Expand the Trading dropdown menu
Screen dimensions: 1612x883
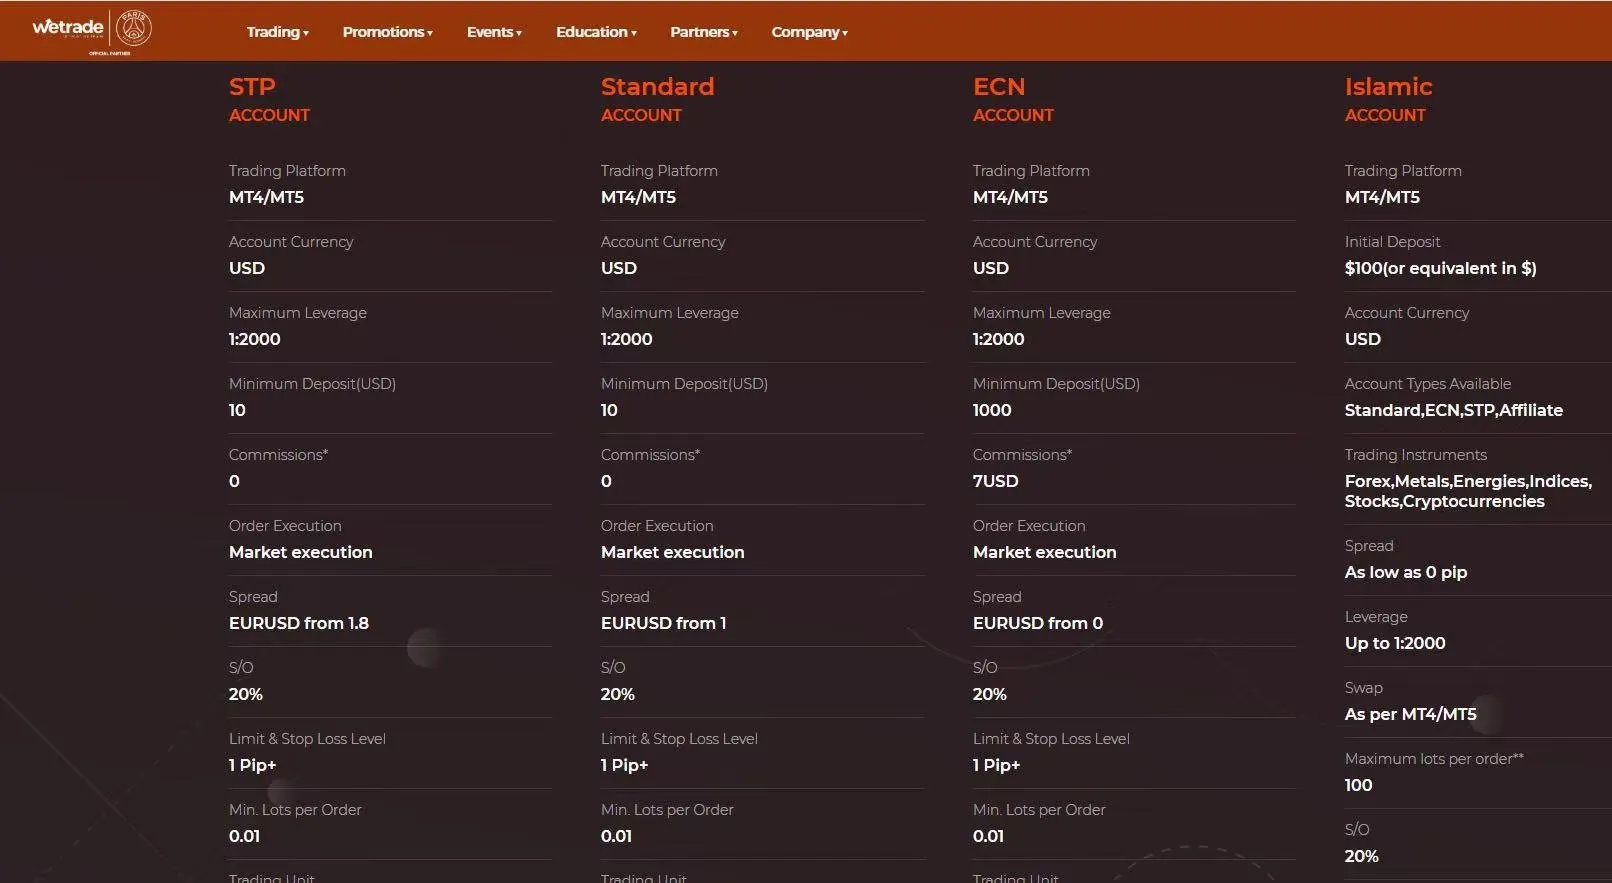(277, 32)
